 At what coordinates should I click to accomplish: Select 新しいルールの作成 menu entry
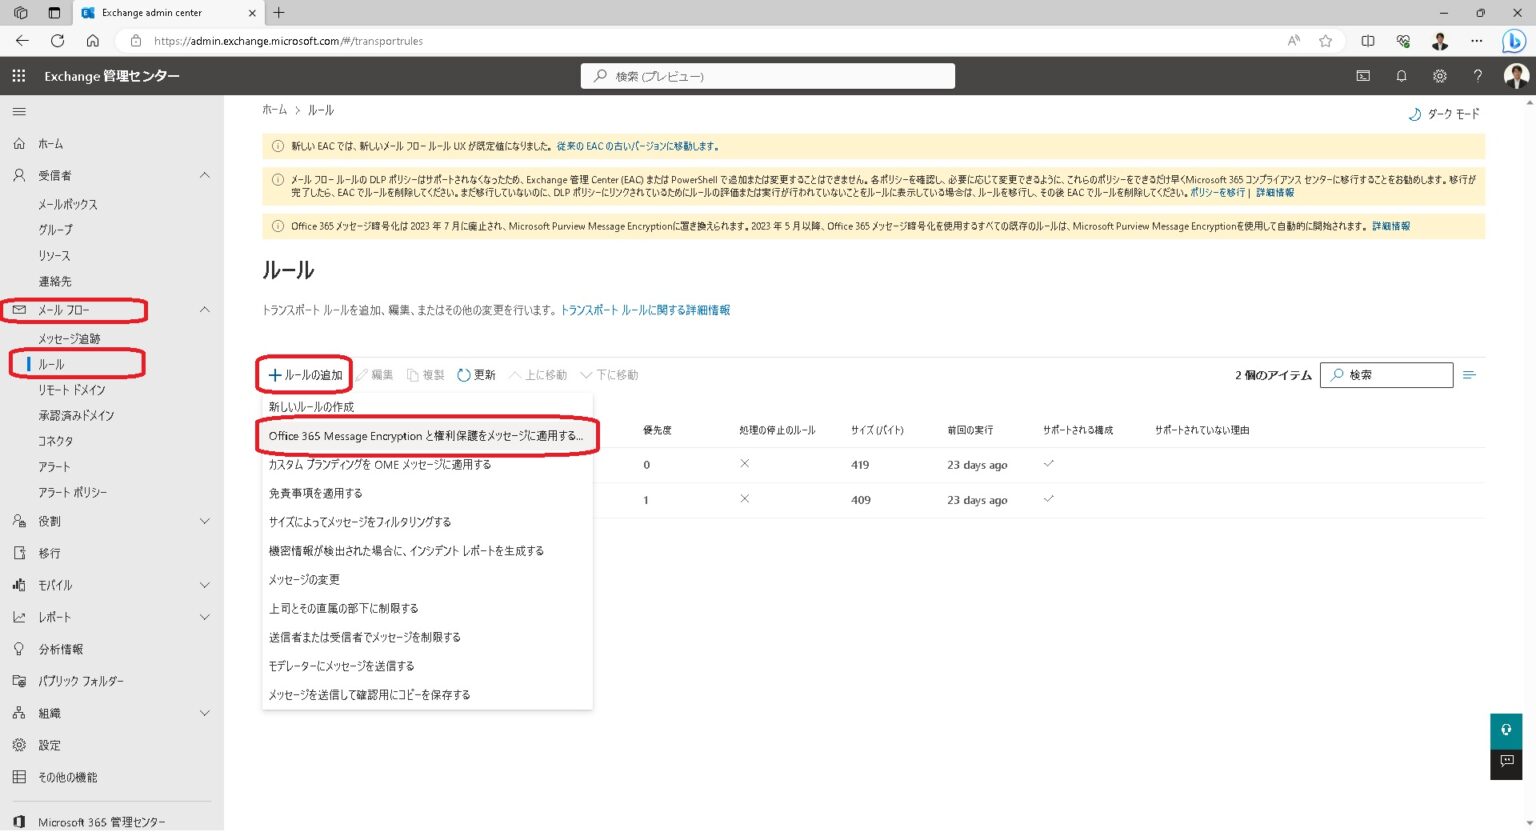(311, 407)
